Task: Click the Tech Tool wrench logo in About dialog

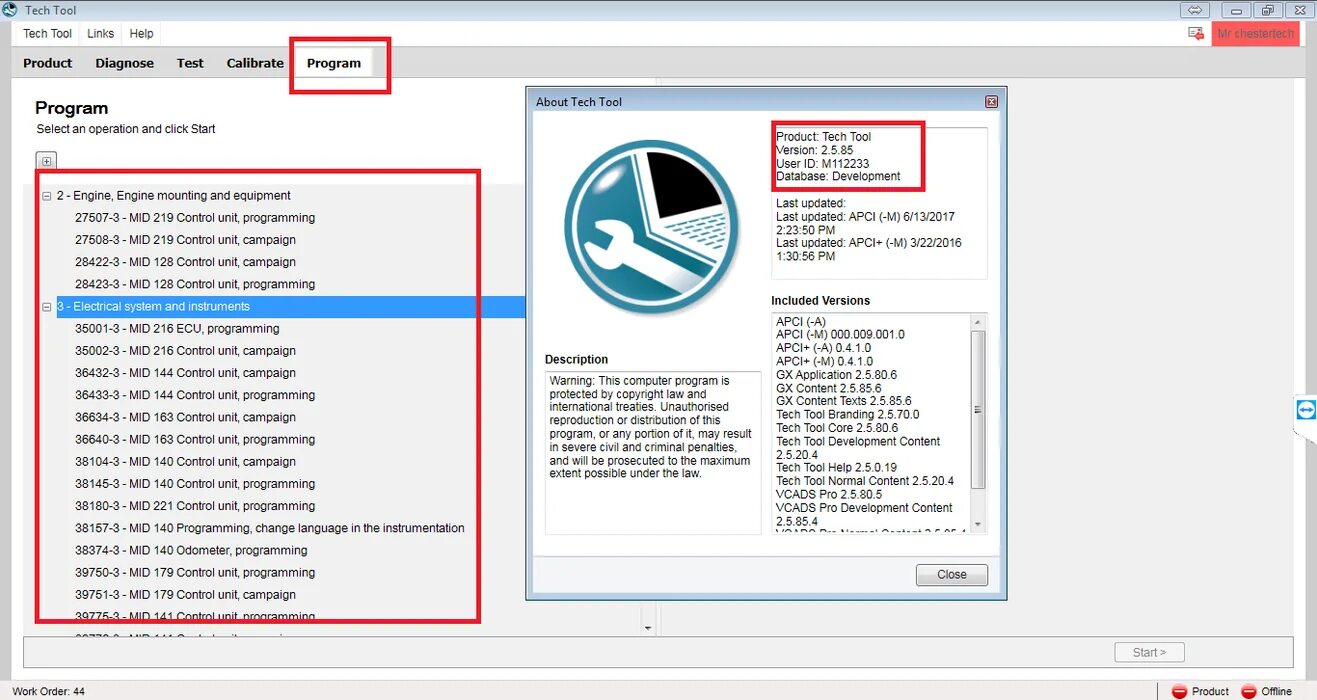Action: point(651,228)
